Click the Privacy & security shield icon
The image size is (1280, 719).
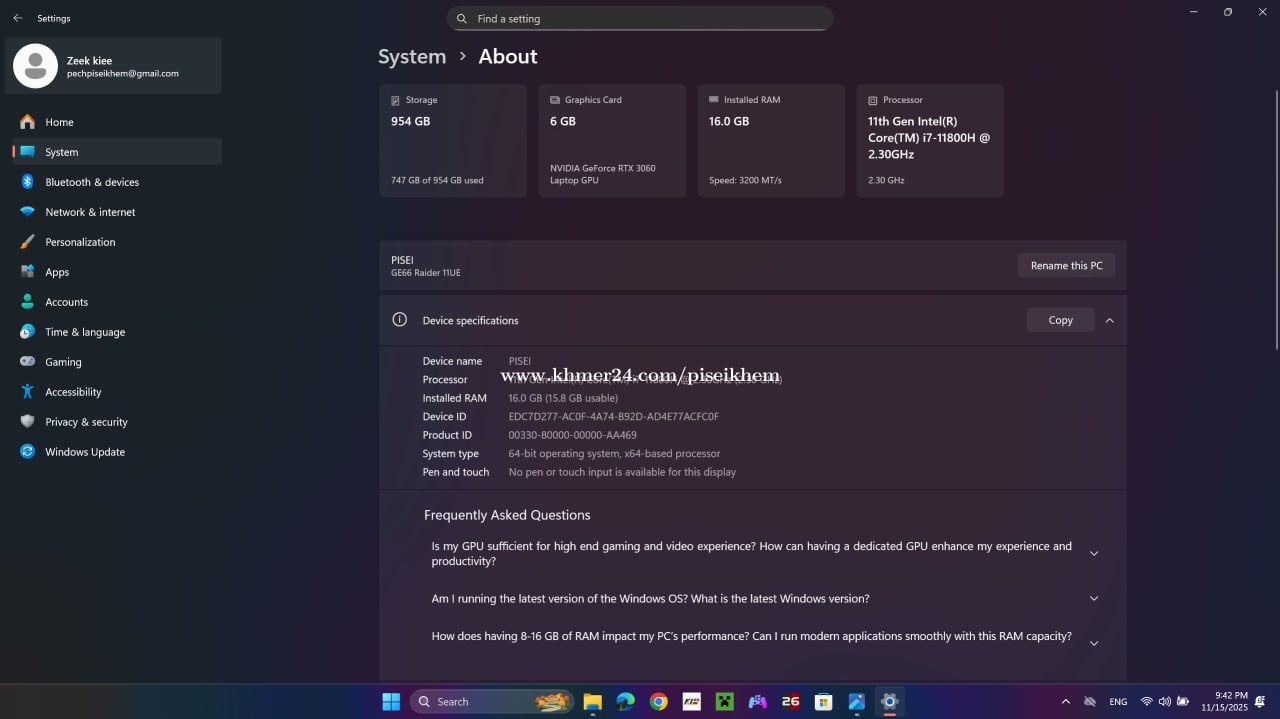[x=27, y=422]
